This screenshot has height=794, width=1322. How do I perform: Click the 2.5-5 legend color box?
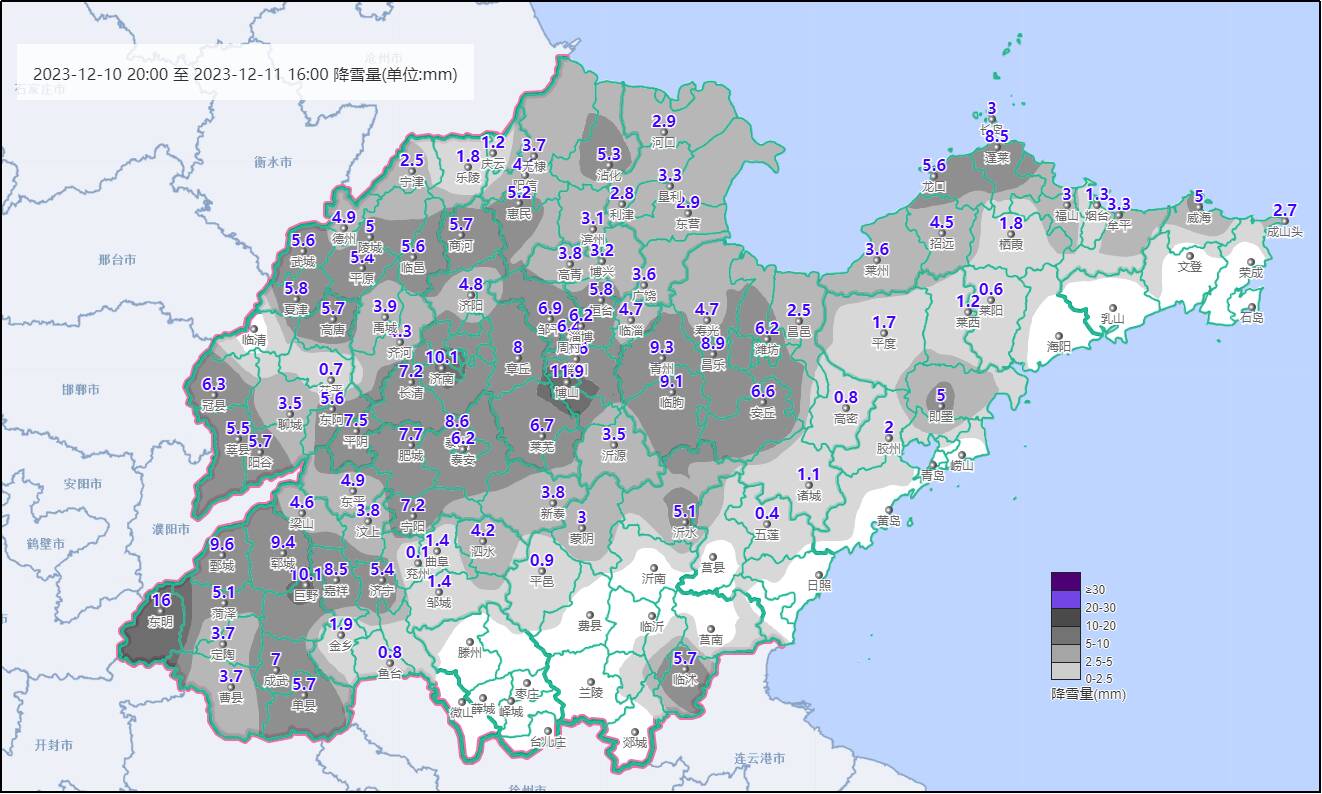click(1066, 654)
